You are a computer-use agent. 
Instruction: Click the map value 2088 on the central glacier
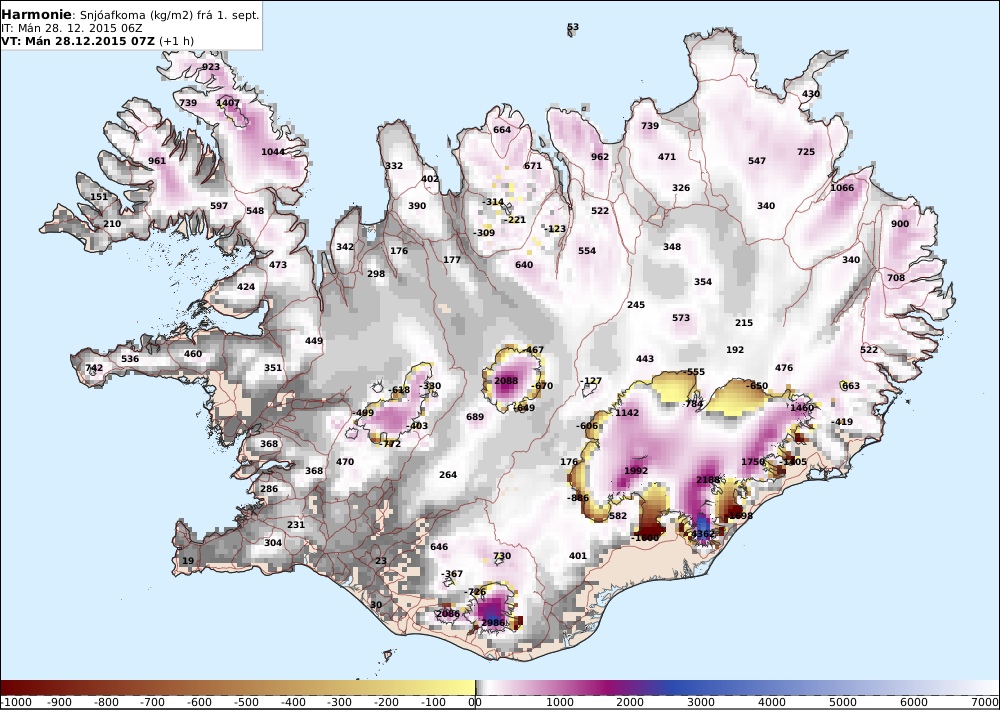[x=506, y=381]
